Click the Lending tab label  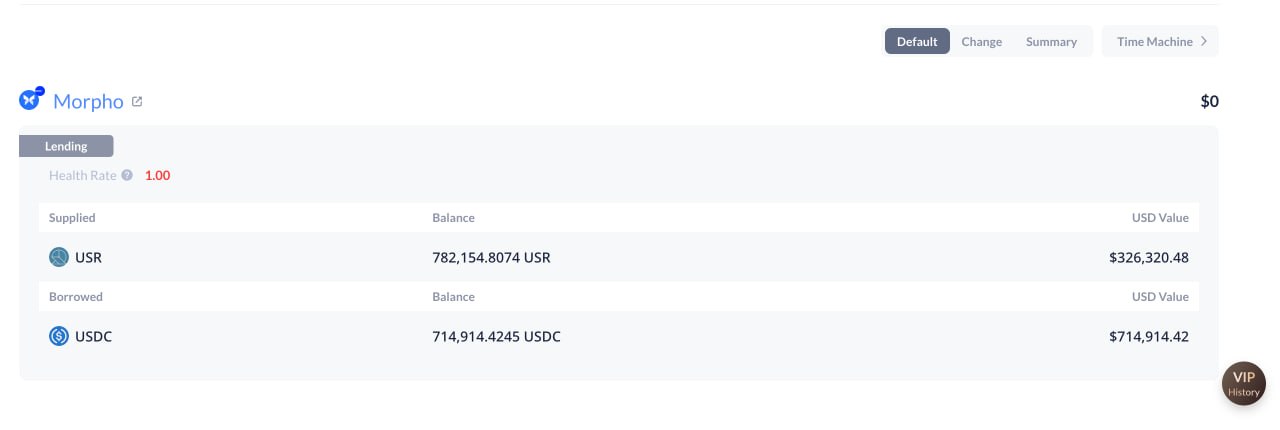coord(66,146)
